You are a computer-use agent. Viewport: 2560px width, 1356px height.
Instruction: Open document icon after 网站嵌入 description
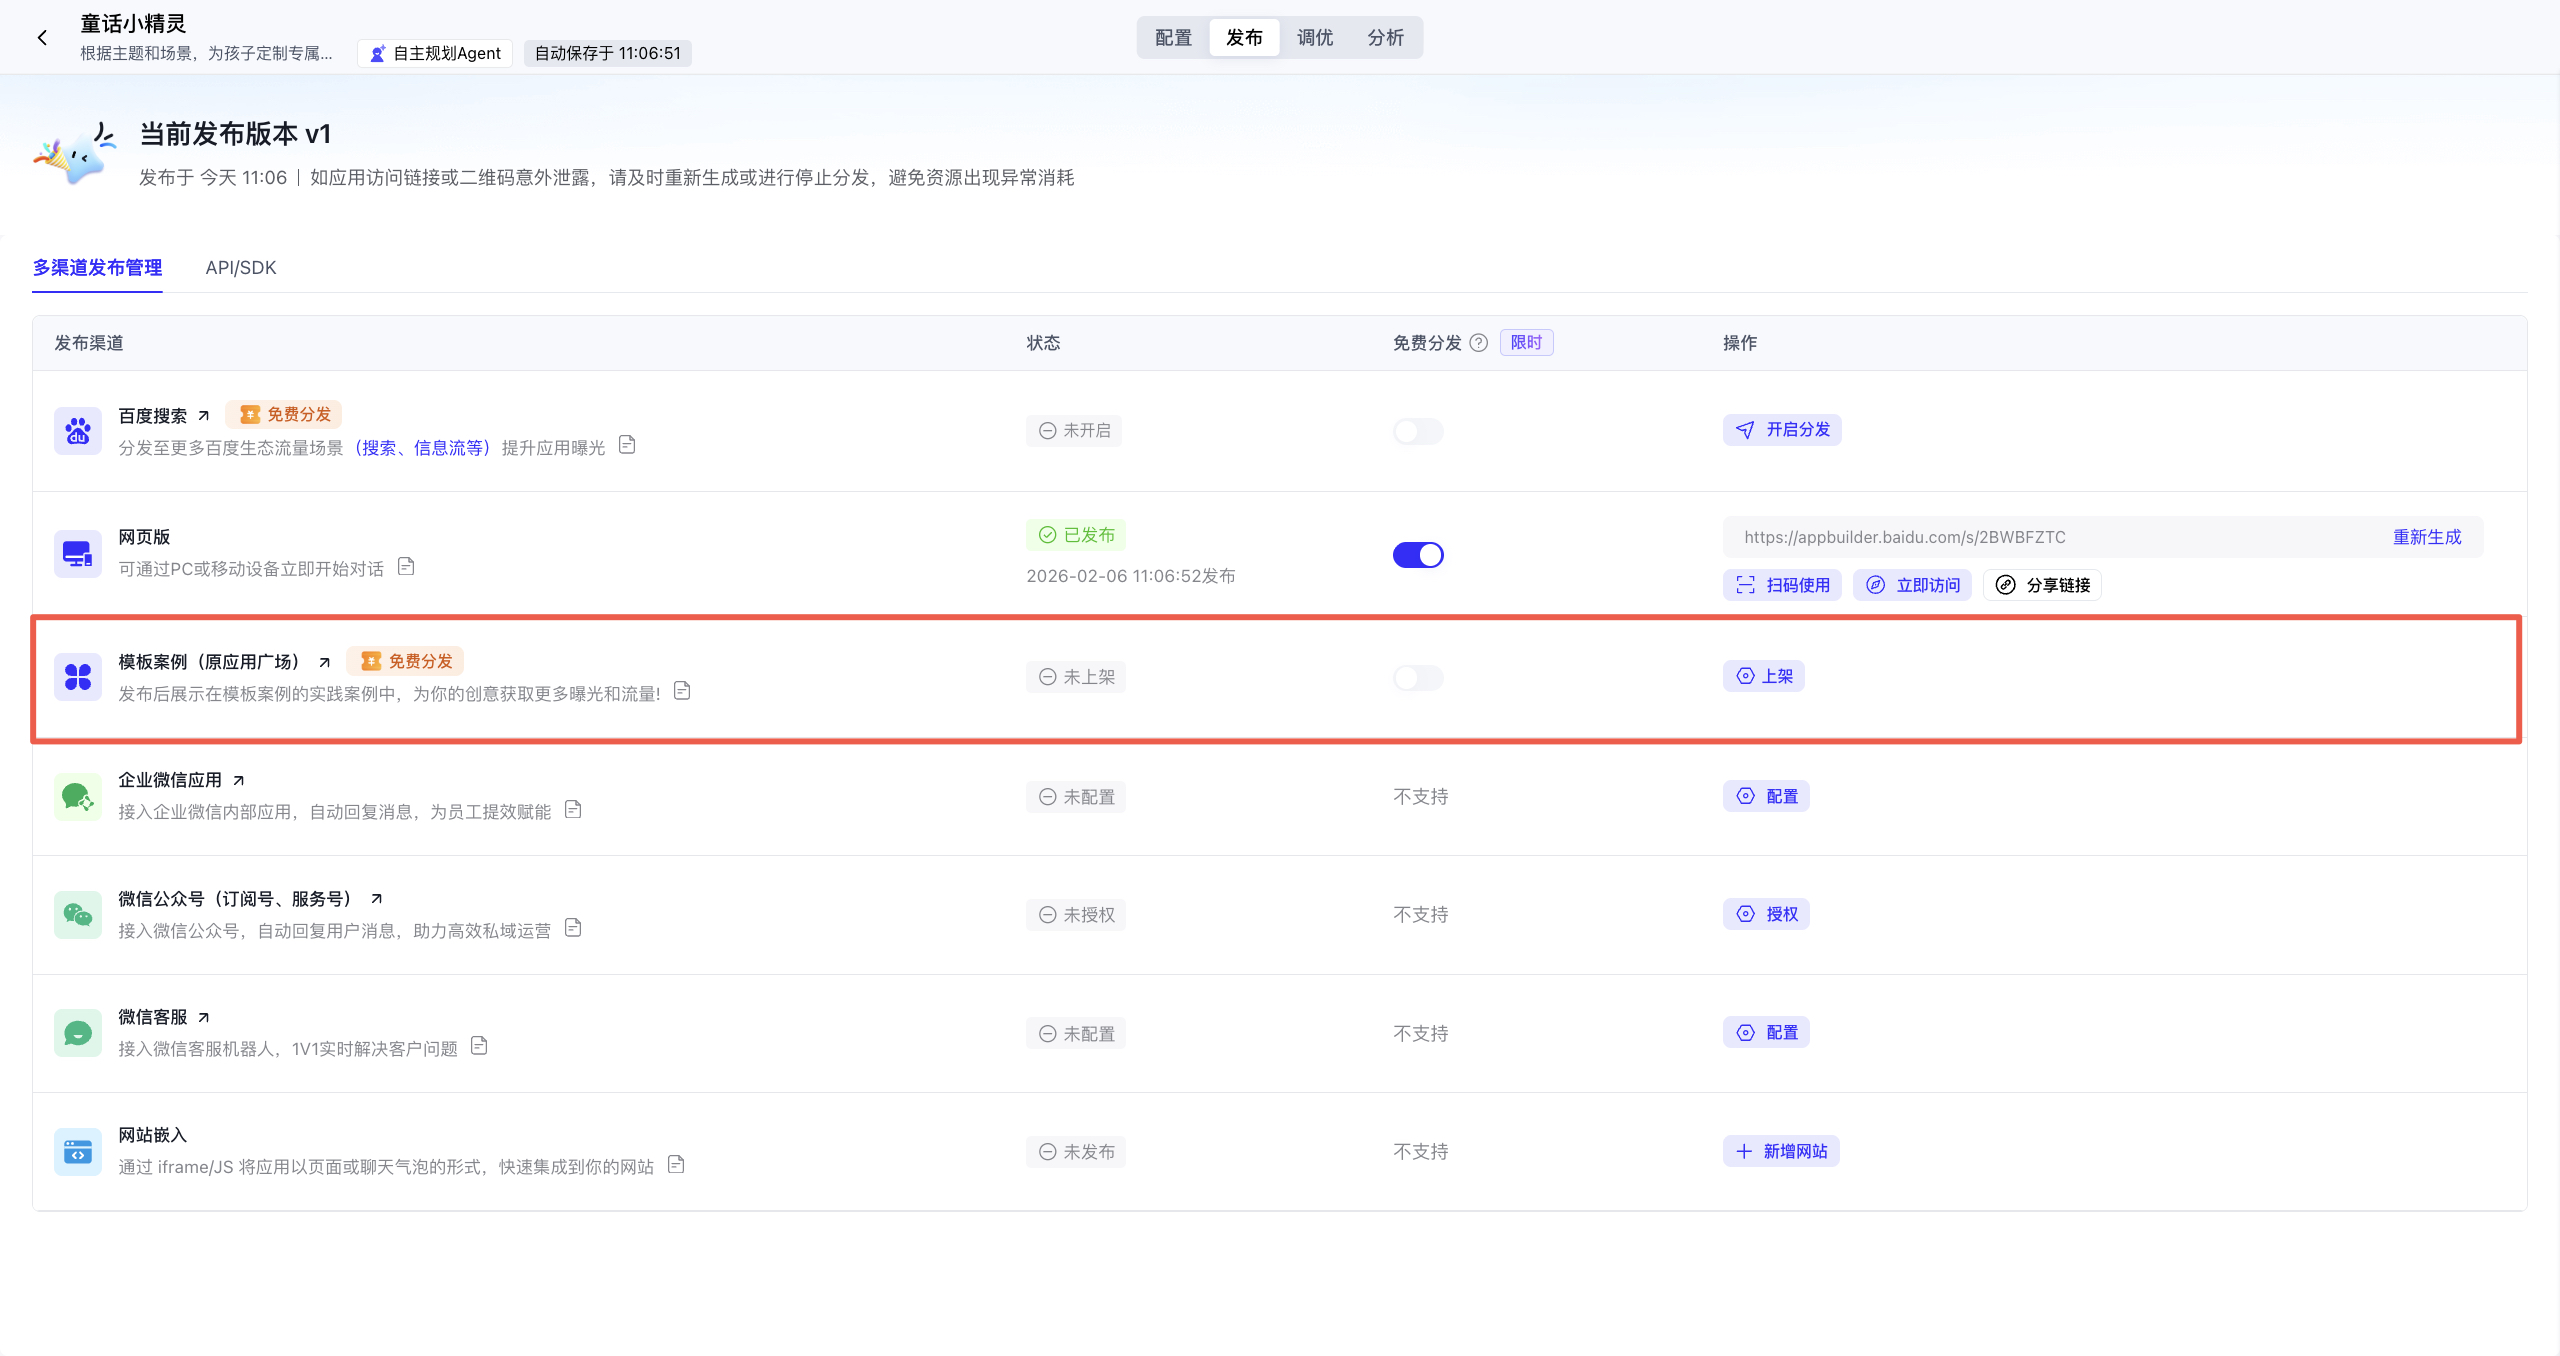(x=676, y=1165)
